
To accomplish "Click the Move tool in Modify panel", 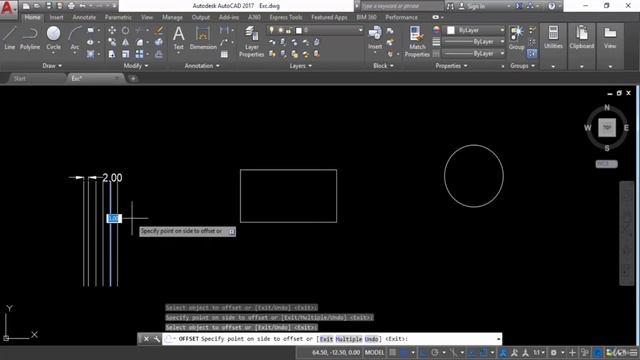I will click(112, 30).
